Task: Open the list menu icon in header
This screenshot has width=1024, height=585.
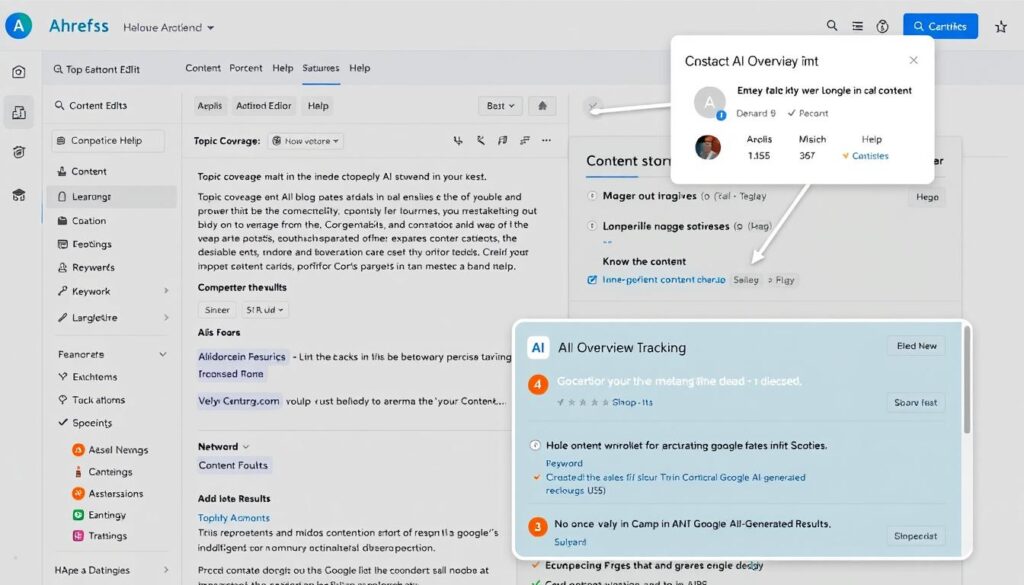Action: pos(857,26)
